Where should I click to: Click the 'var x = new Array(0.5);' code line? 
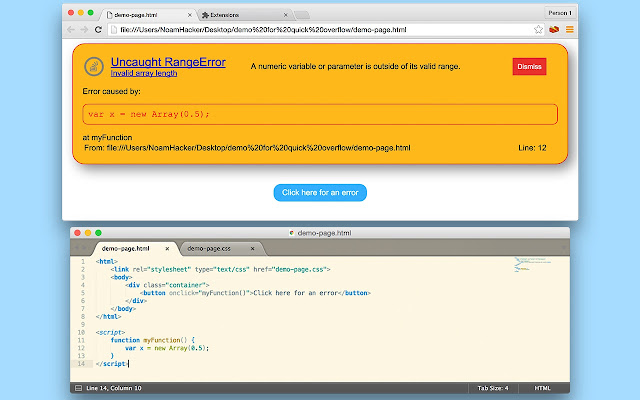point(167,348)
